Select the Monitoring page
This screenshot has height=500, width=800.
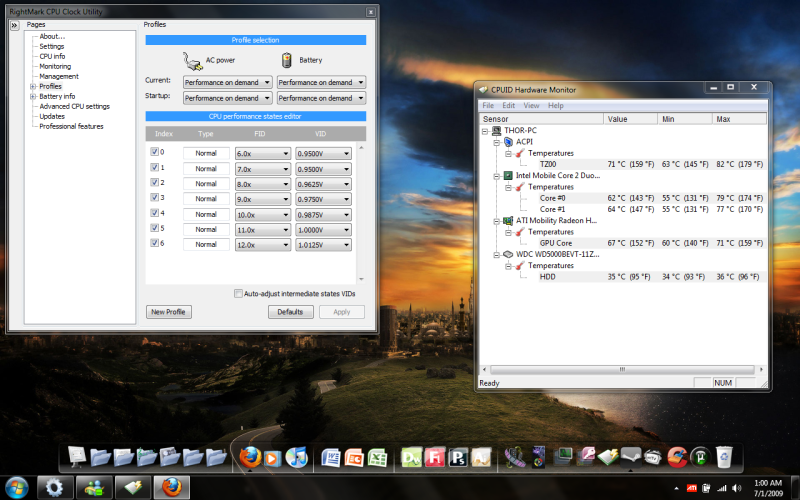55,66
